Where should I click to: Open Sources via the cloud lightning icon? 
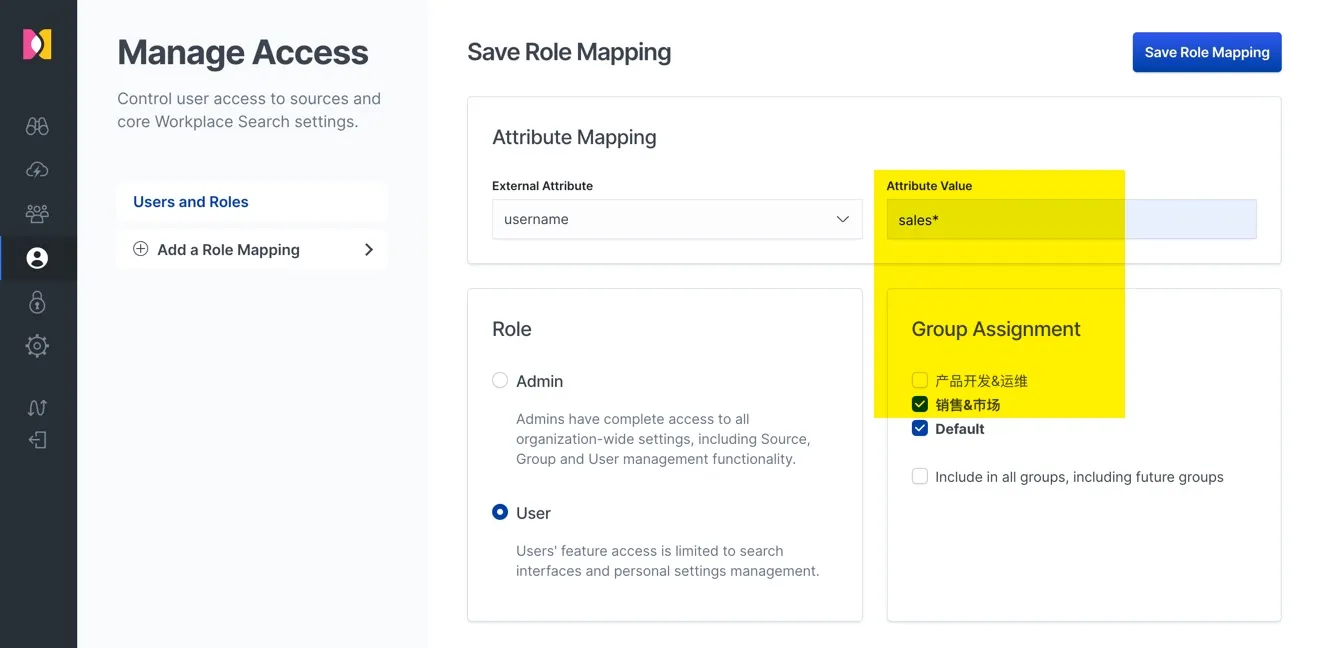point(37,170)
